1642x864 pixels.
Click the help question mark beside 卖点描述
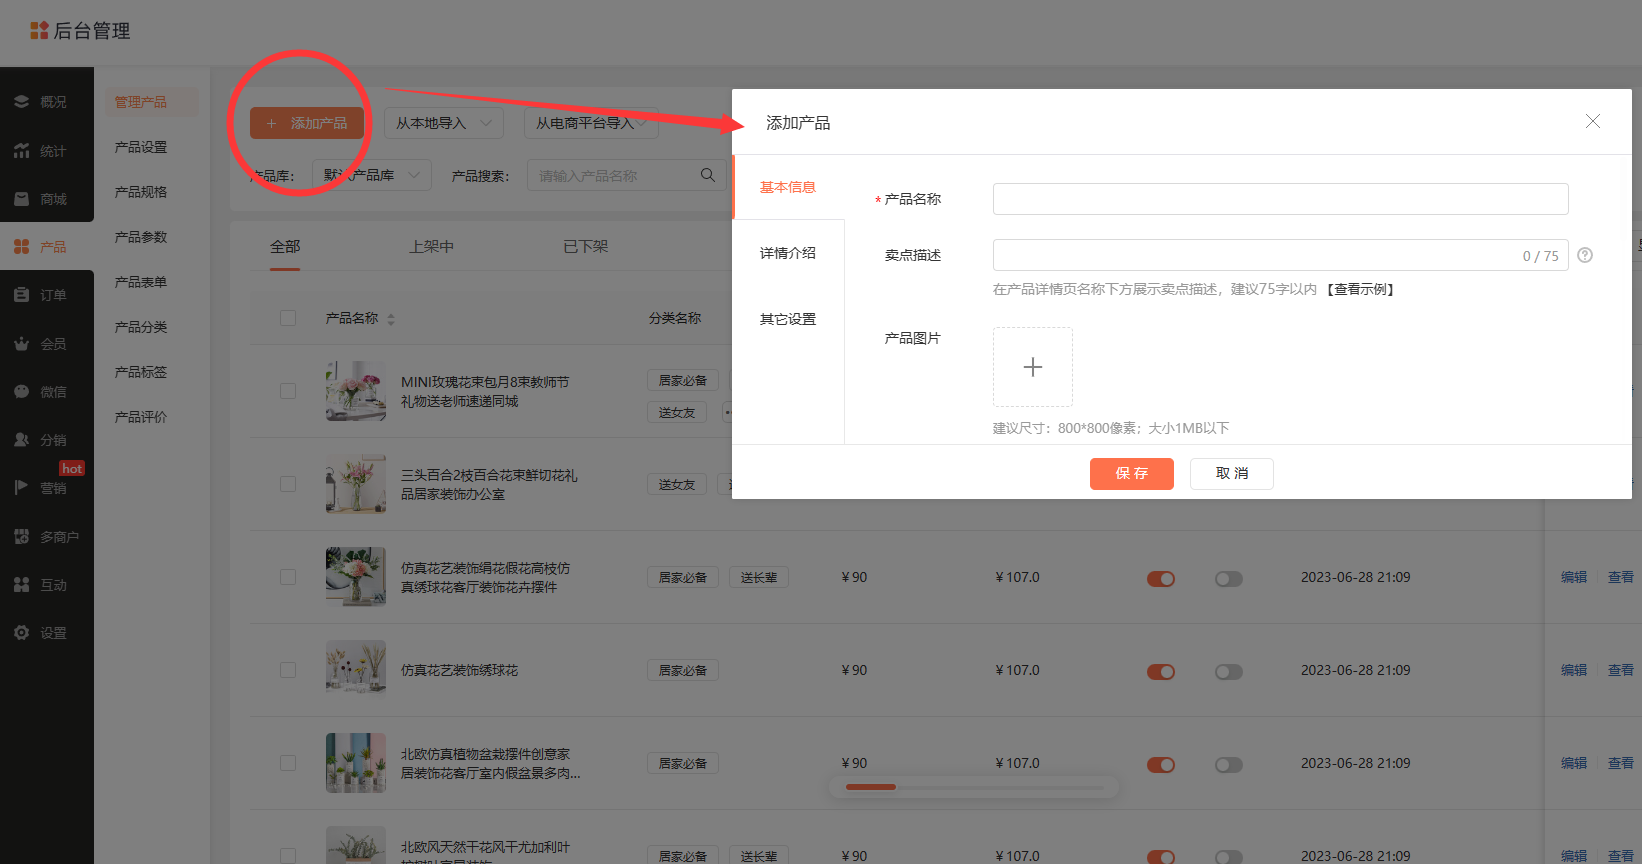(x=1585, y=255)
